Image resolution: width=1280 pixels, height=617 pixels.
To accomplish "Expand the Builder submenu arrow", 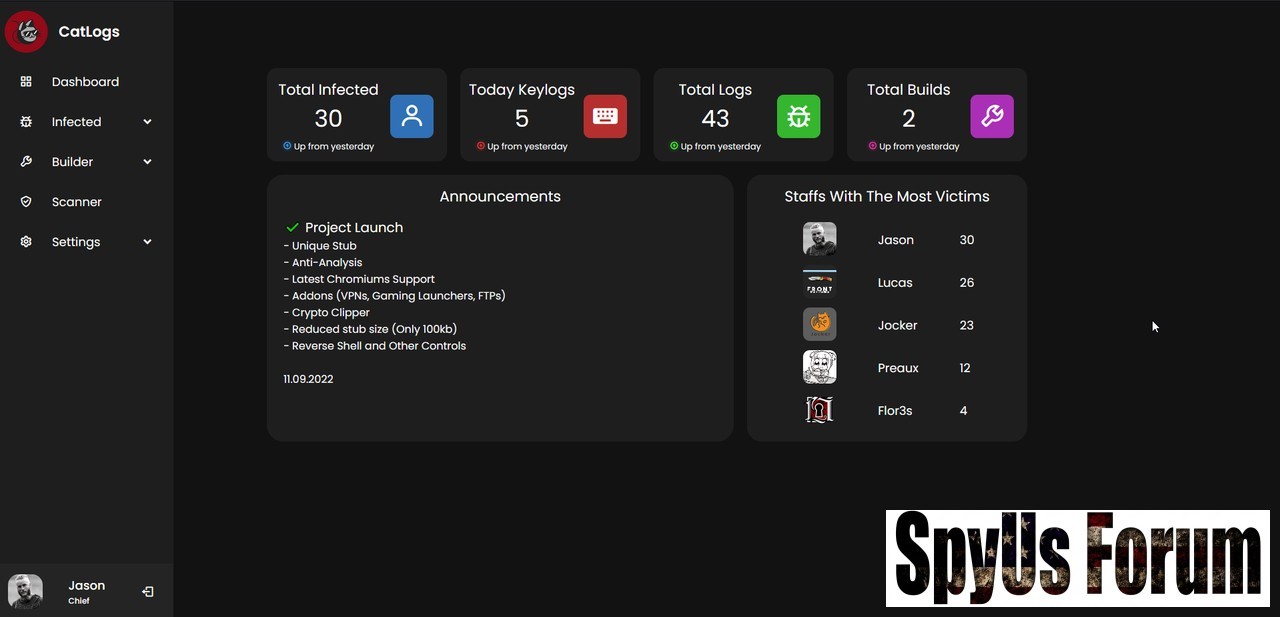I will click(147, 162).
